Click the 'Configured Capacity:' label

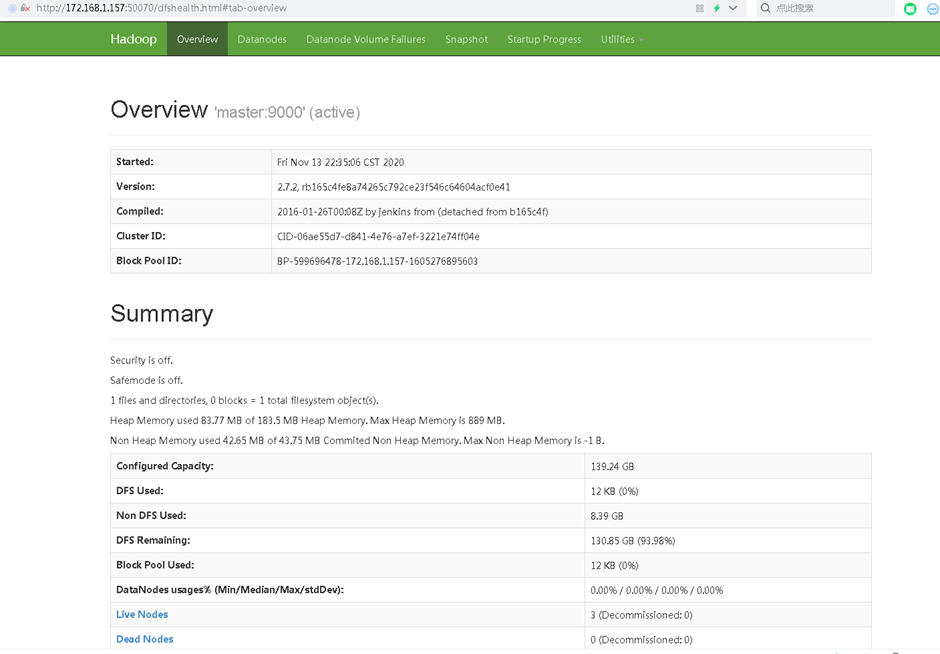point(165,466)
